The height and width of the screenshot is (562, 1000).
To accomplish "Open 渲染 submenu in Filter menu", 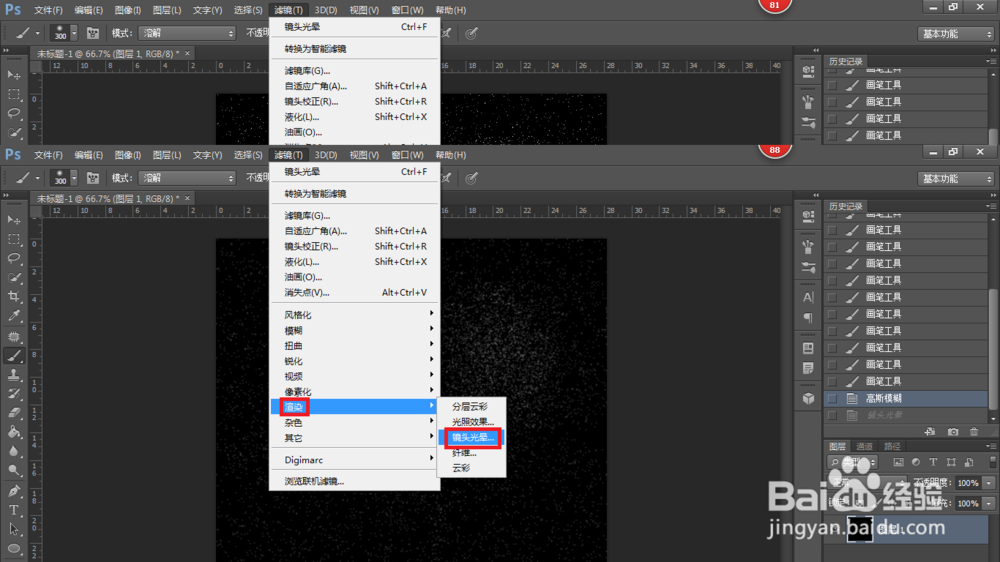I will click(x=355, y=407).
